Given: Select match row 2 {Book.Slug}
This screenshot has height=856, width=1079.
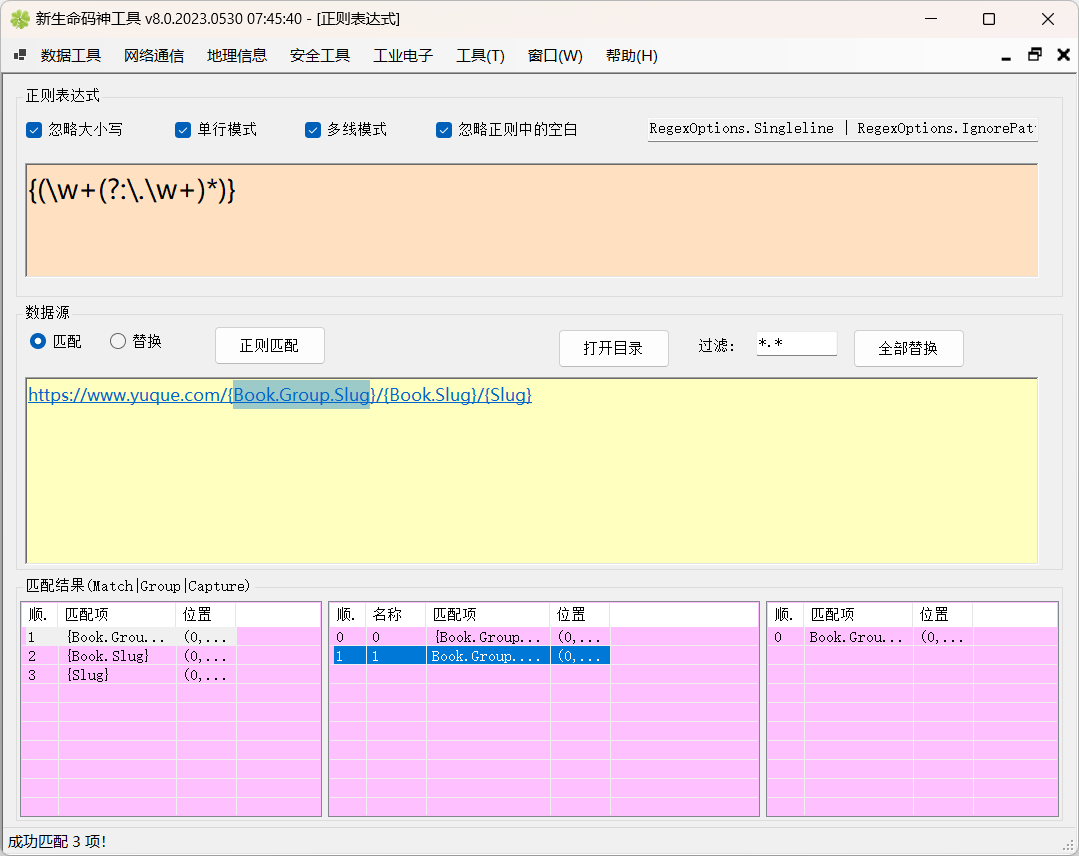Looking at the screenshot, I should pyautogui.click(x=131, y=656).
